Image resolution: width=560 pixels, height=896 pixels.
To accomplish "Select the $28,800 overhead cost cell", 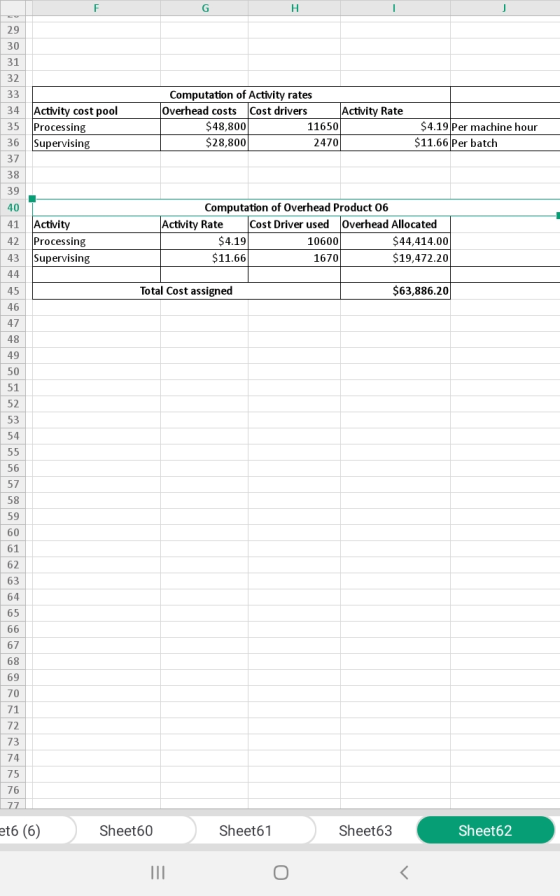I will pos(205,143).
